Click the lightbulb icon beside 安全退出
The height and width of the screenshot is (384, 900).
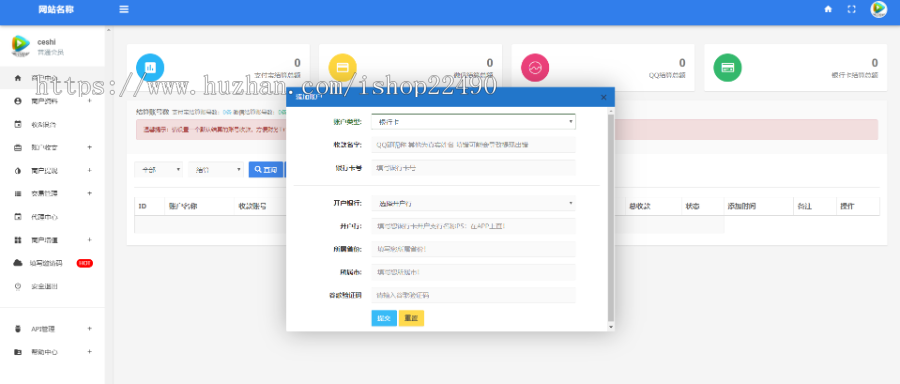pyautogui.click(x=18, y=286)
